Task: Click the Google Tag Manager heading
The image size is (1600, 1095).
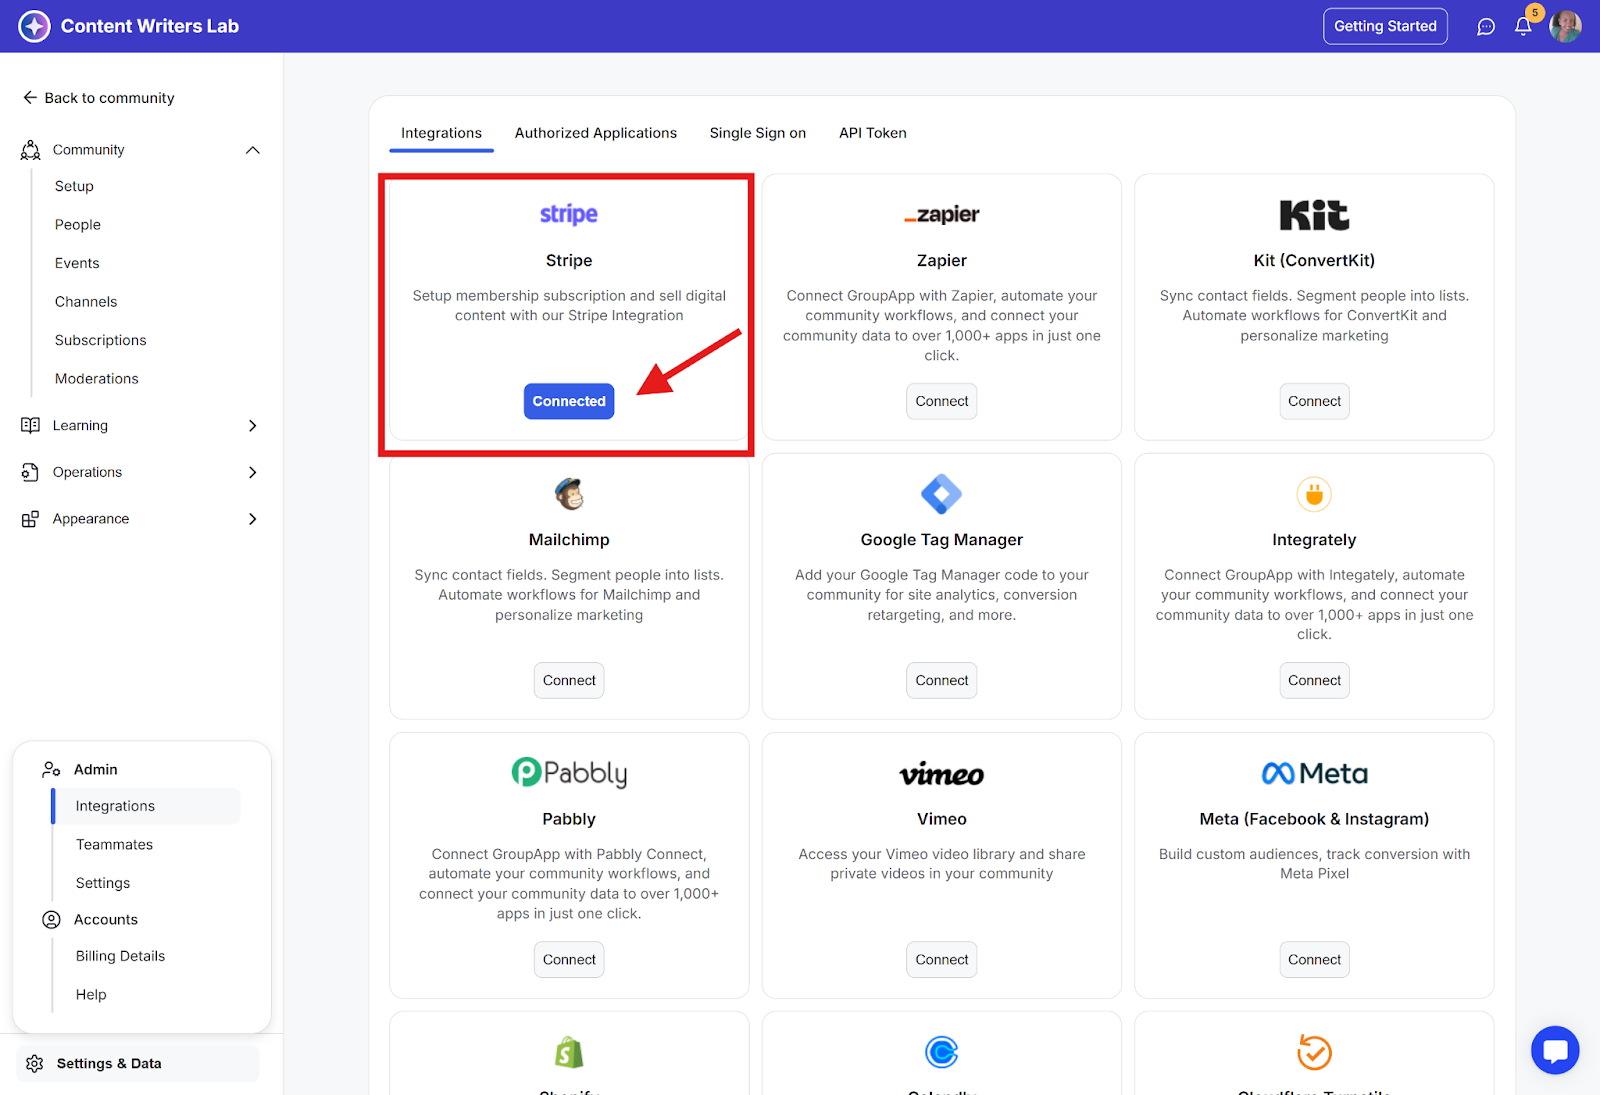Action: (x=942, y=540)
